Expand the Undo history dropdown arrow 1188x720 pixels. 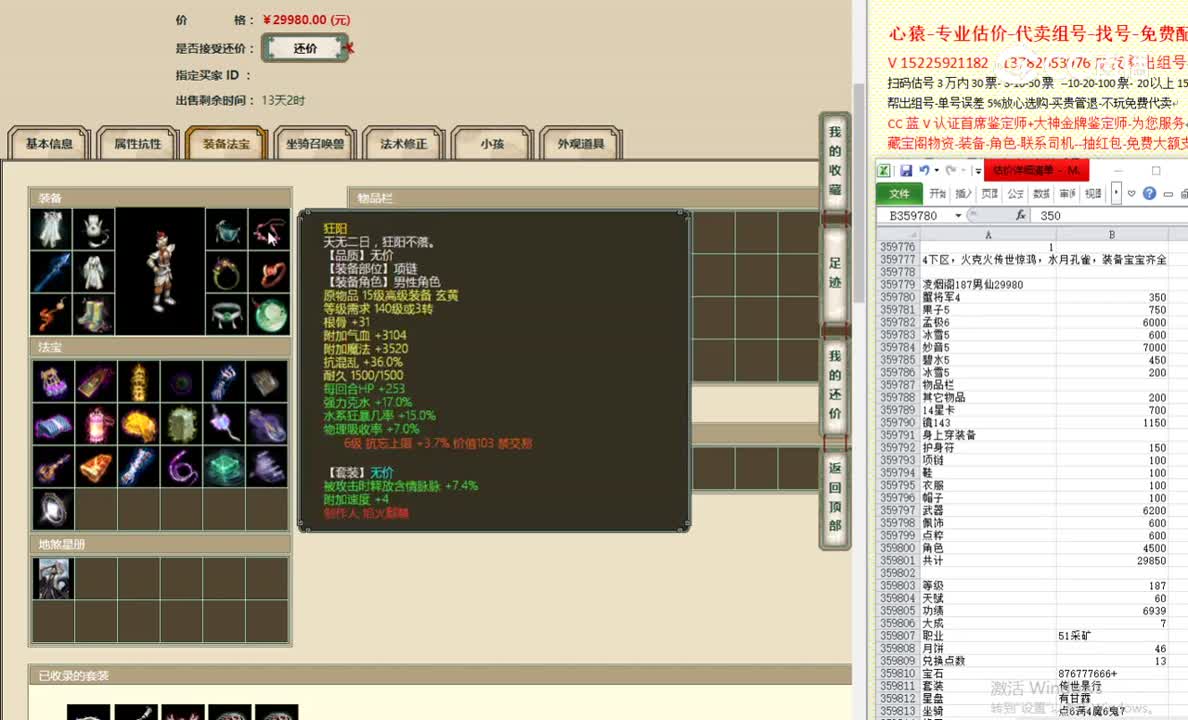pyautogui.click(x=935, y=170)
